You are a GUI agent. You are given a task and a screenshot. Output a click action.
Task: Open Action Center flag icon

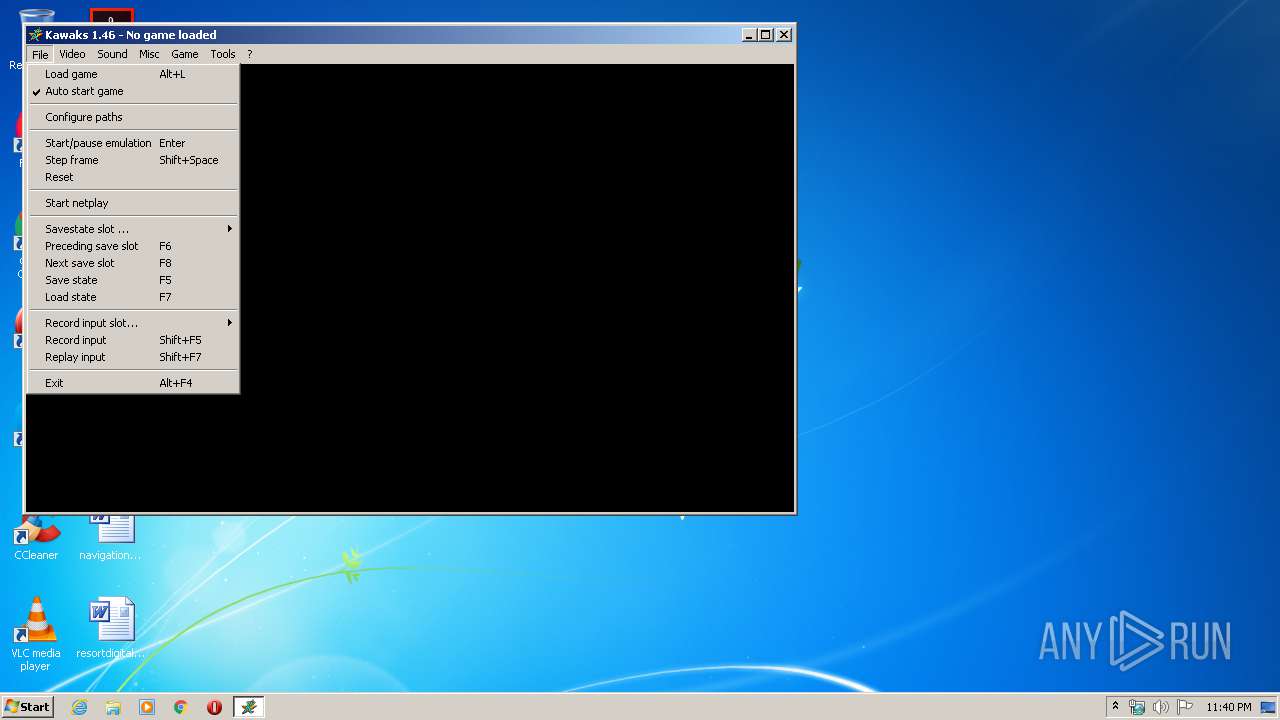click(1184, 707)
